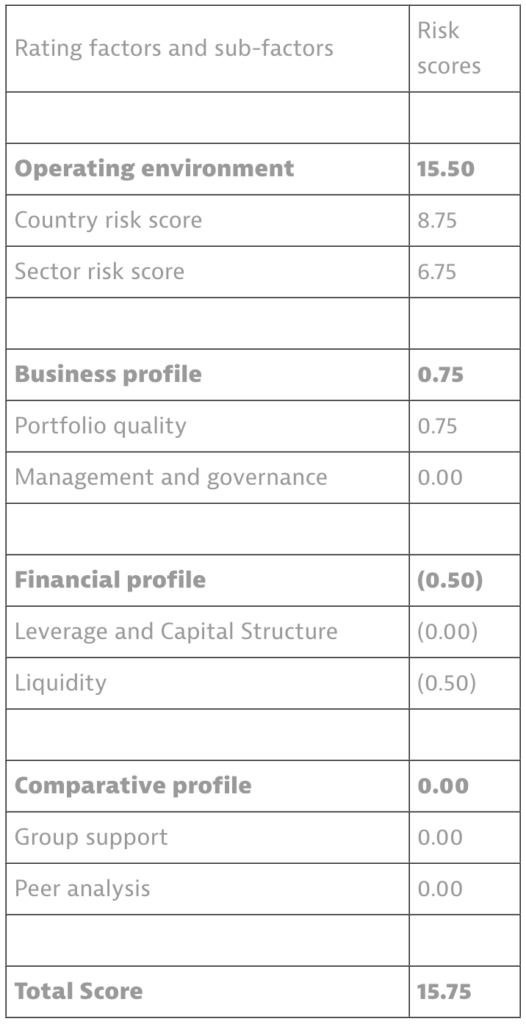
Task: Click the bold (0.50) financial profile score
Action: pos(450,581)
